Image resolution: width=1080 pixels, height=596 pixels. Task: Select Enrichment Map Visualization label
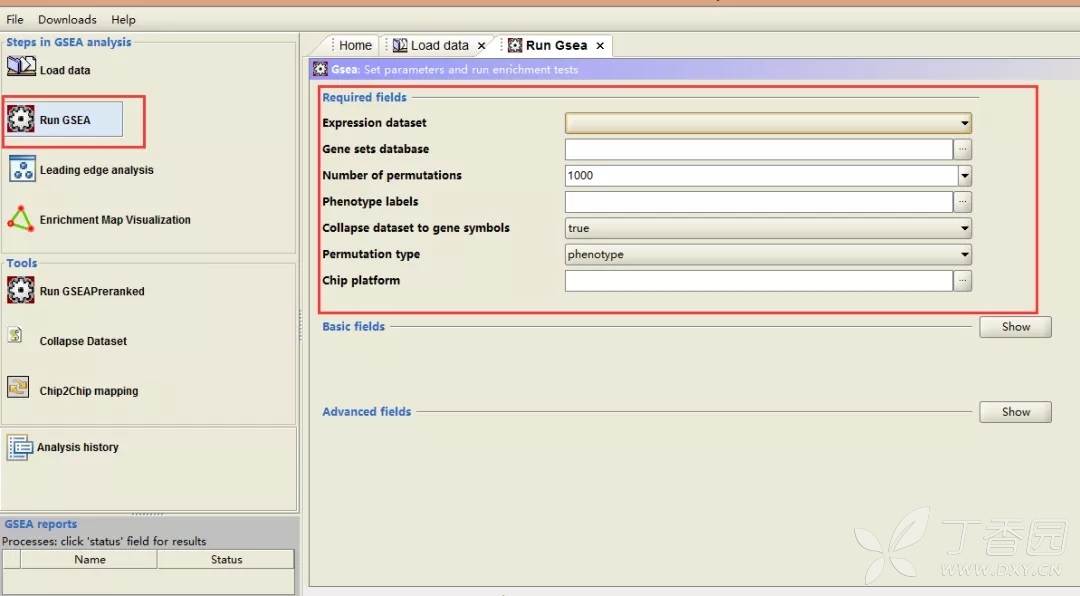tap(115, 220)
